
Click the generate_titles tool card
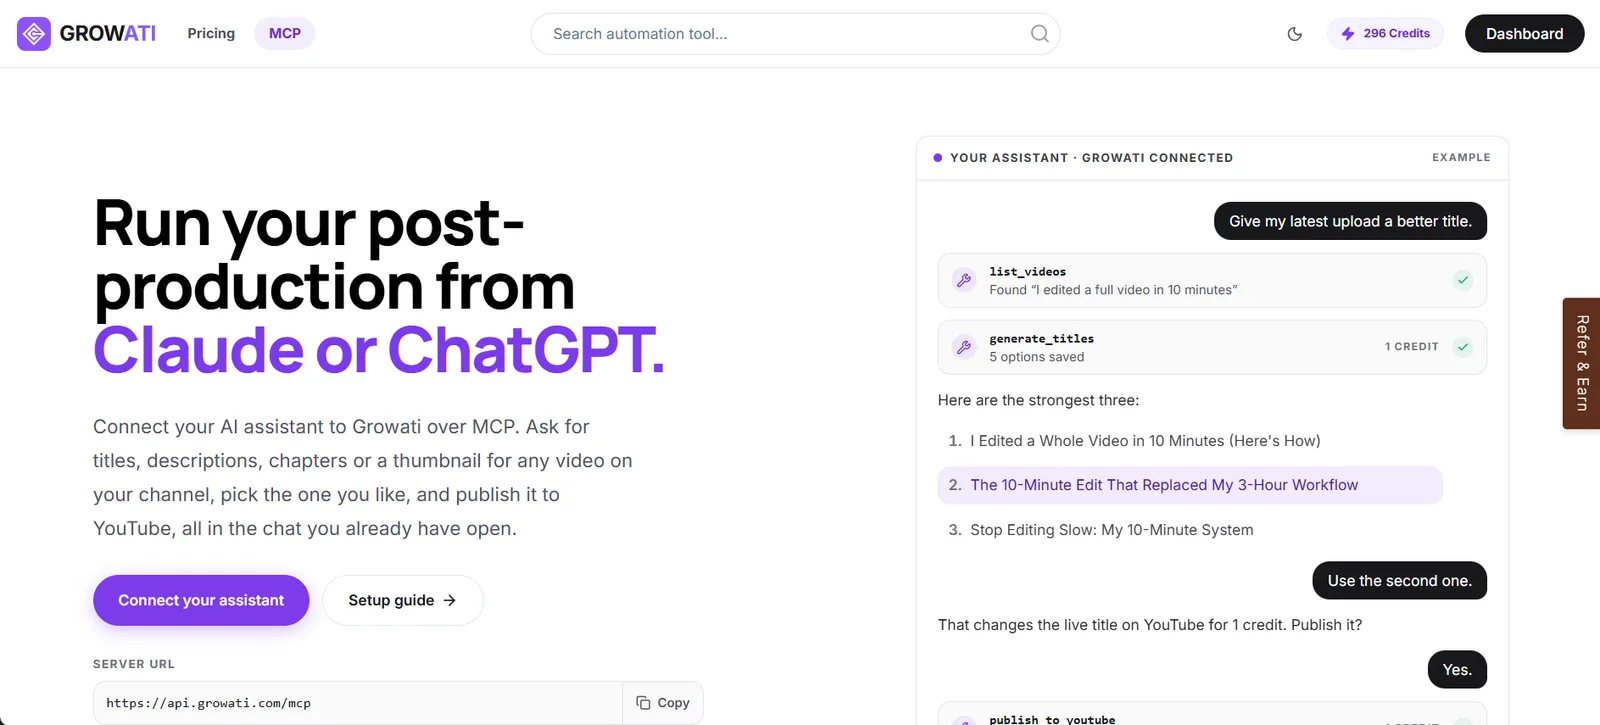(1212, 347)
